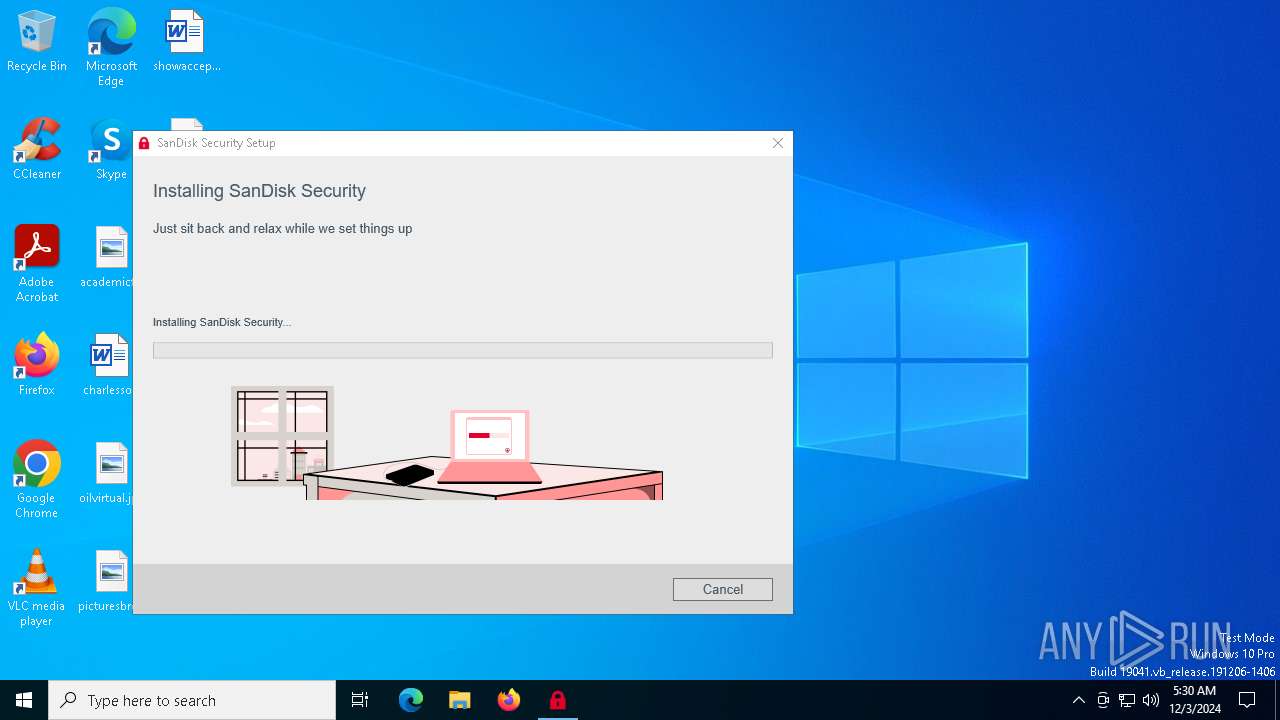Open the clock showing 5:30 AM
1280x720 pixels.
(x=1194, y=700)
